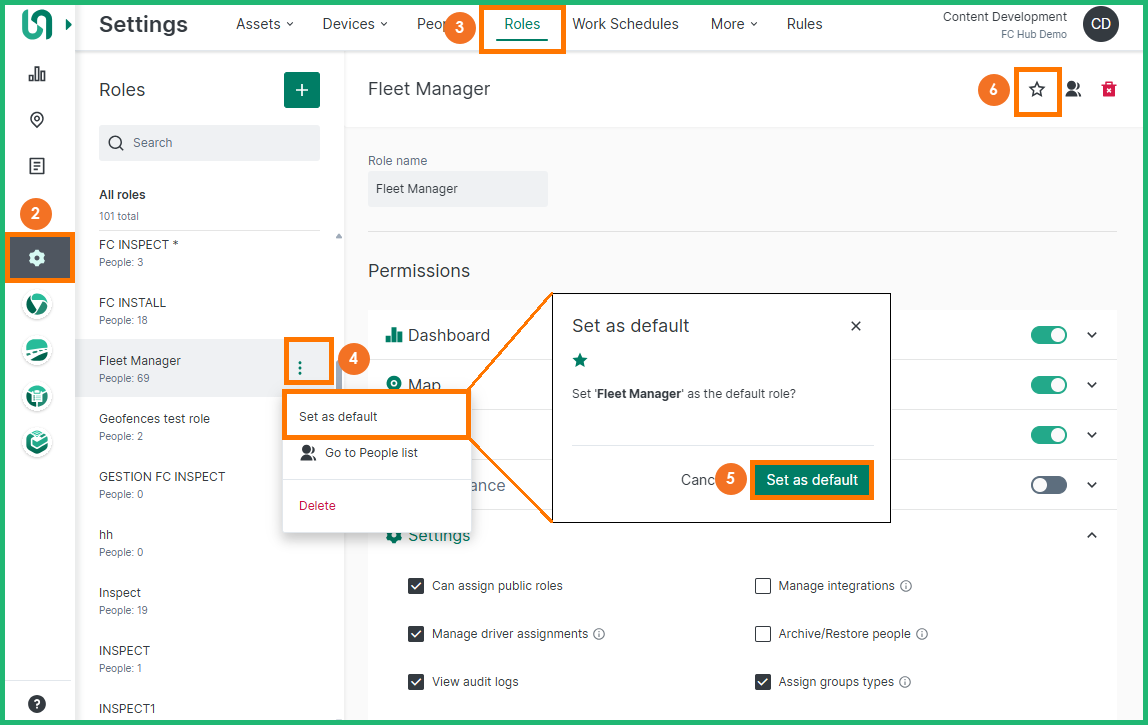Image resolution: width=1148 pixels, height=725 pixels.
Task: Open the people list icon beside the star
Action: coord(1073,90)
